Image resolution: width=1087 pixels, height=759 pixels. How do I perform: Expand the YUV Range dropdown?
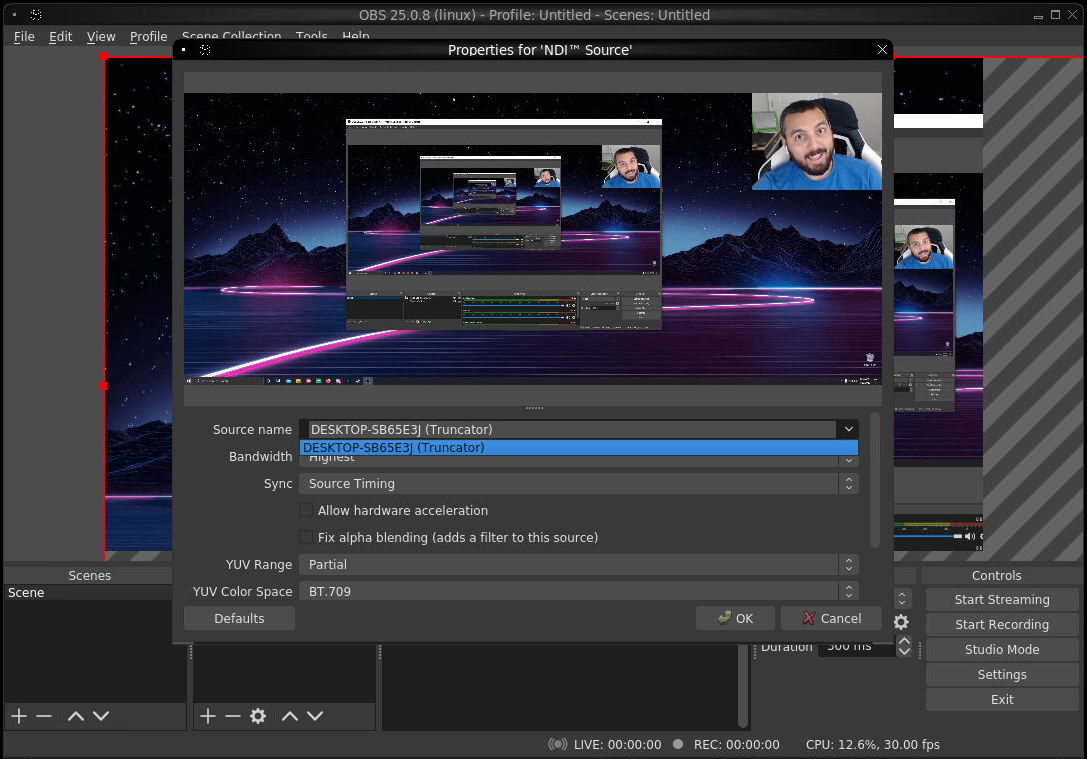click(578, 565)
